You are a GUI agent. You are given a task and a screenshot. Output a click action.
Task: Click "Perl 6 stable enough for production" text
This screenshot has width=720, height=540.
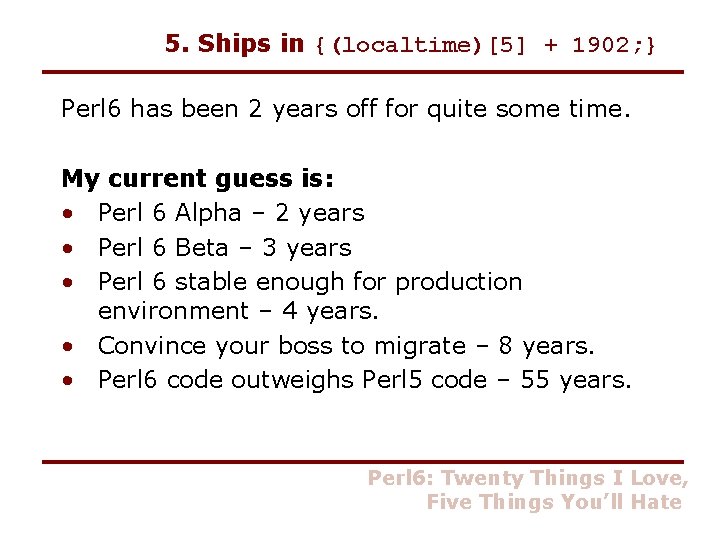click(310, 281)
